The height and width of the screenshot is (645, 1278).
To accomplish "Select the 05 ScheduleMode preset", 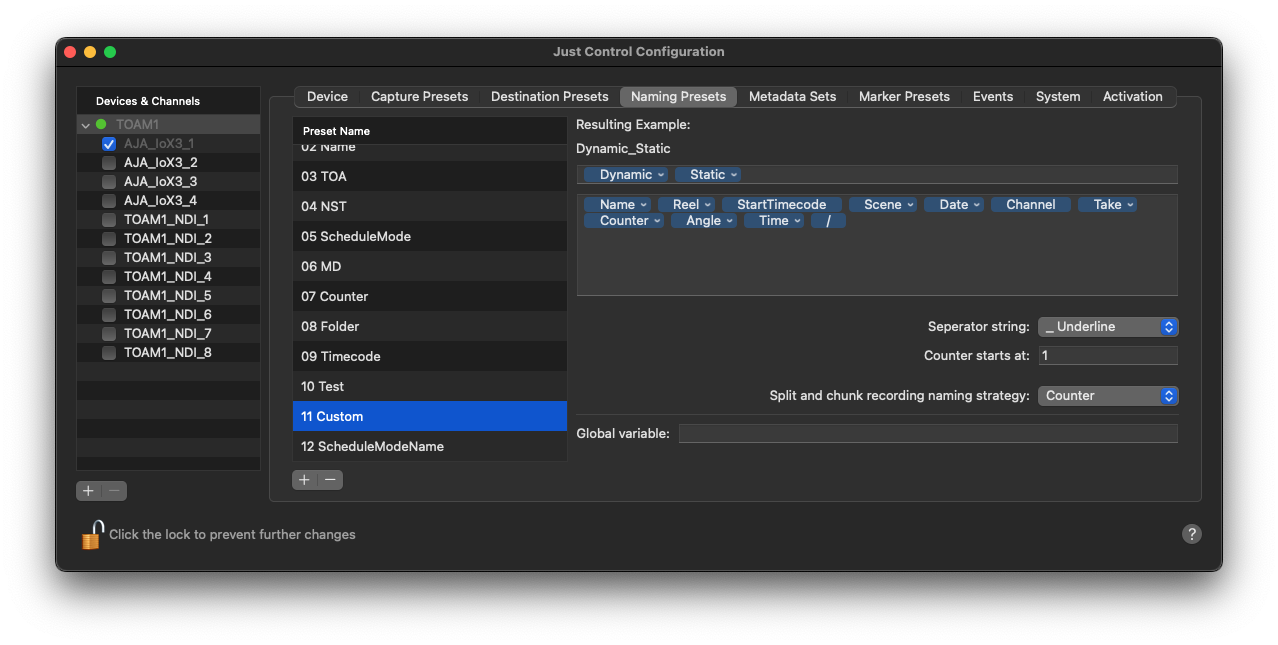I will [430, 236].
